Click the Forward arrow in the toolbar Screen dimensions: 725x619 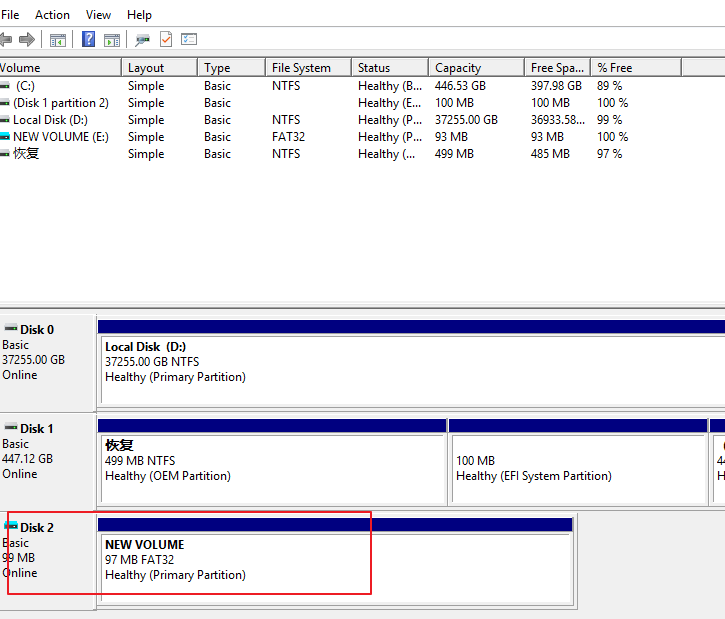[27, 40]
